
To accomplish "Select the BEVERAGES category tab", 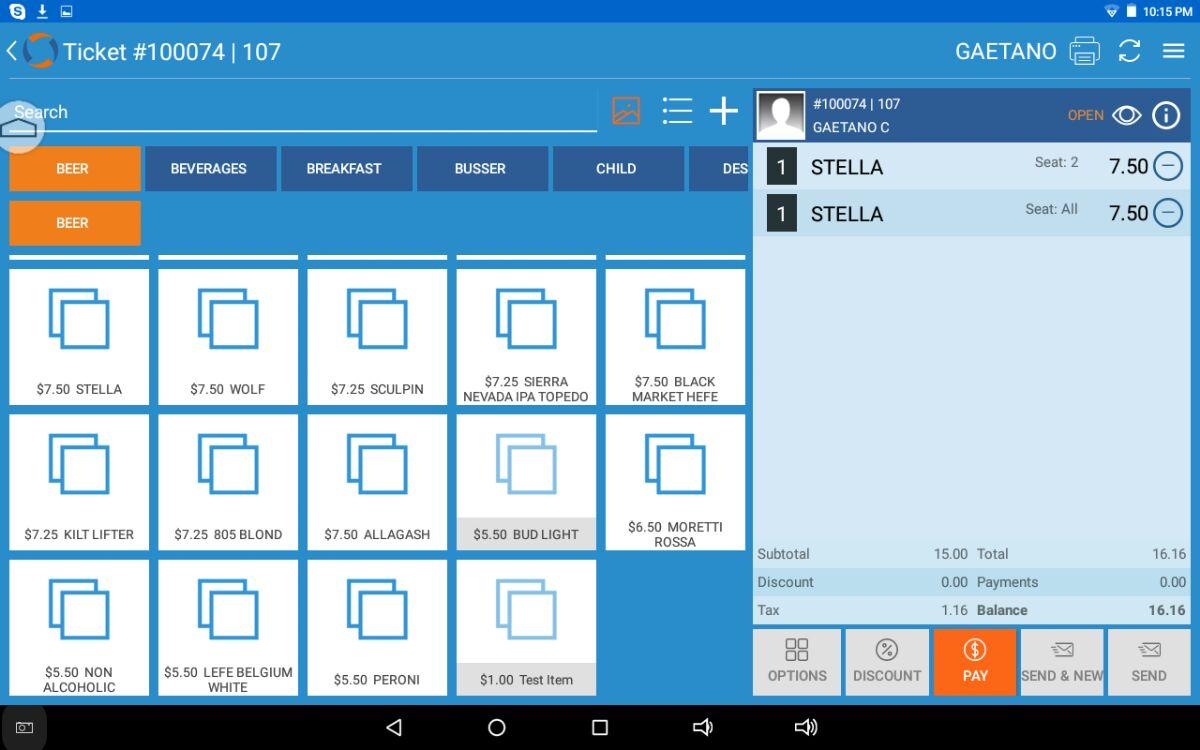I will 210,168.
